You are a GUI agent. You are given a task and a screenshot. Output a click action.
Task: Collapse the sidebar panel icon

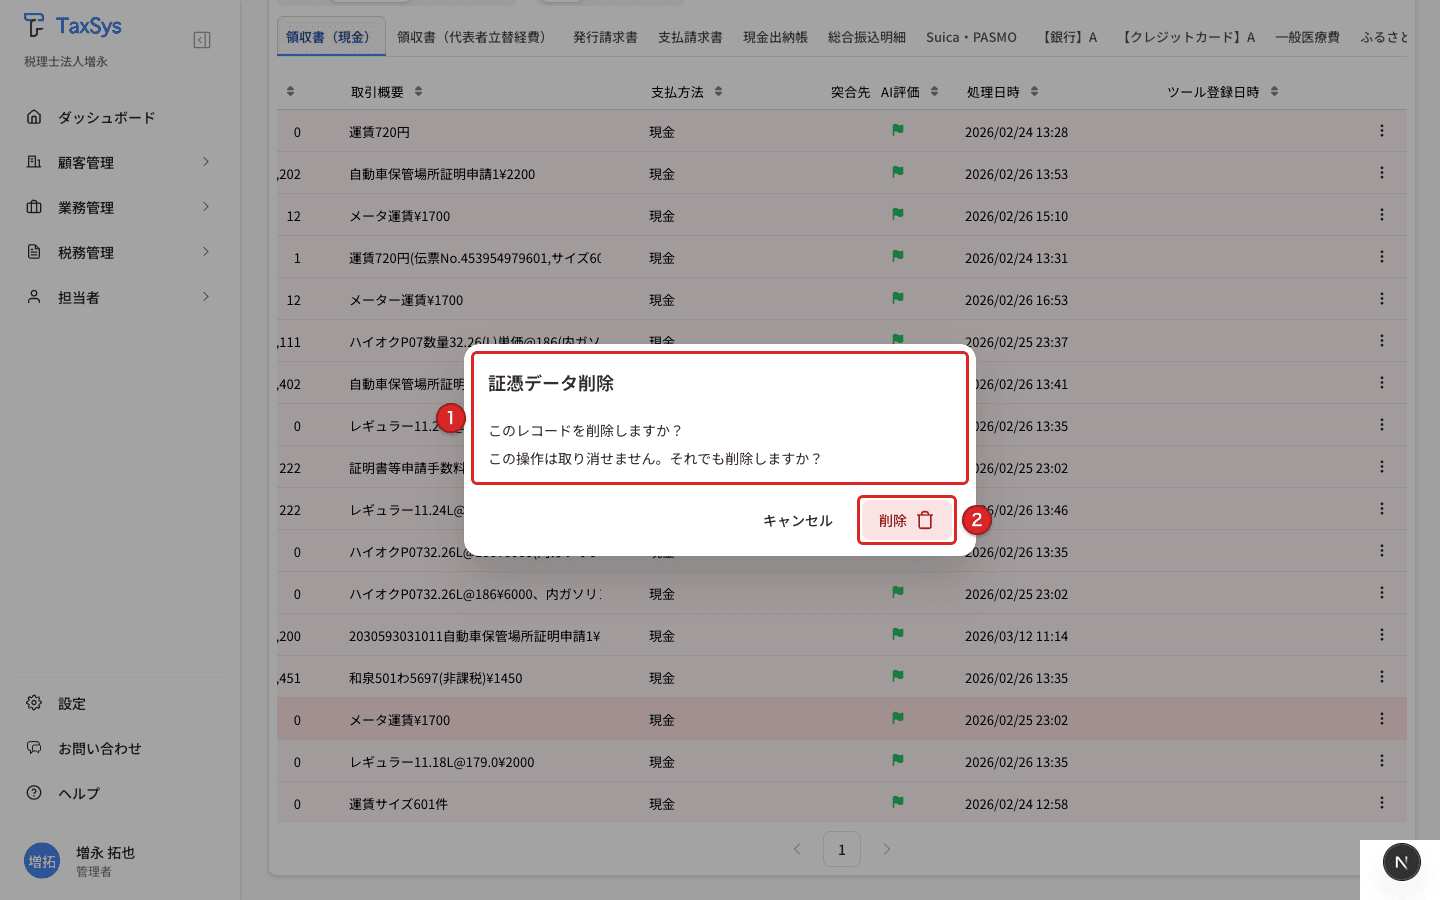[x=202, y=40]
